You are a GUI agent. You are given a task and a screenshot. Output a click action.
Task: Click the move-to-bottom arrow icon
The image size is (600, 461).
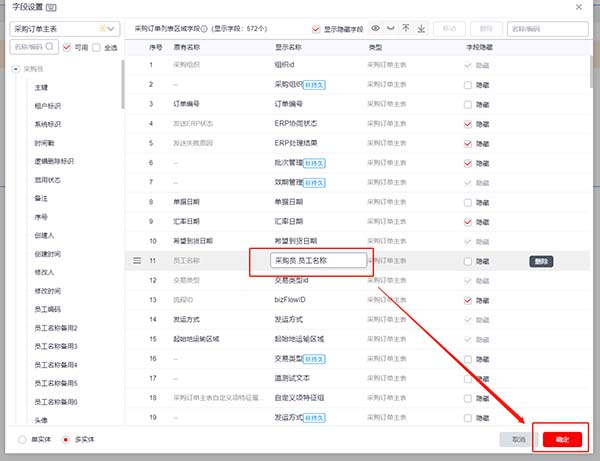pyautogui.click(x=420, y=29)
